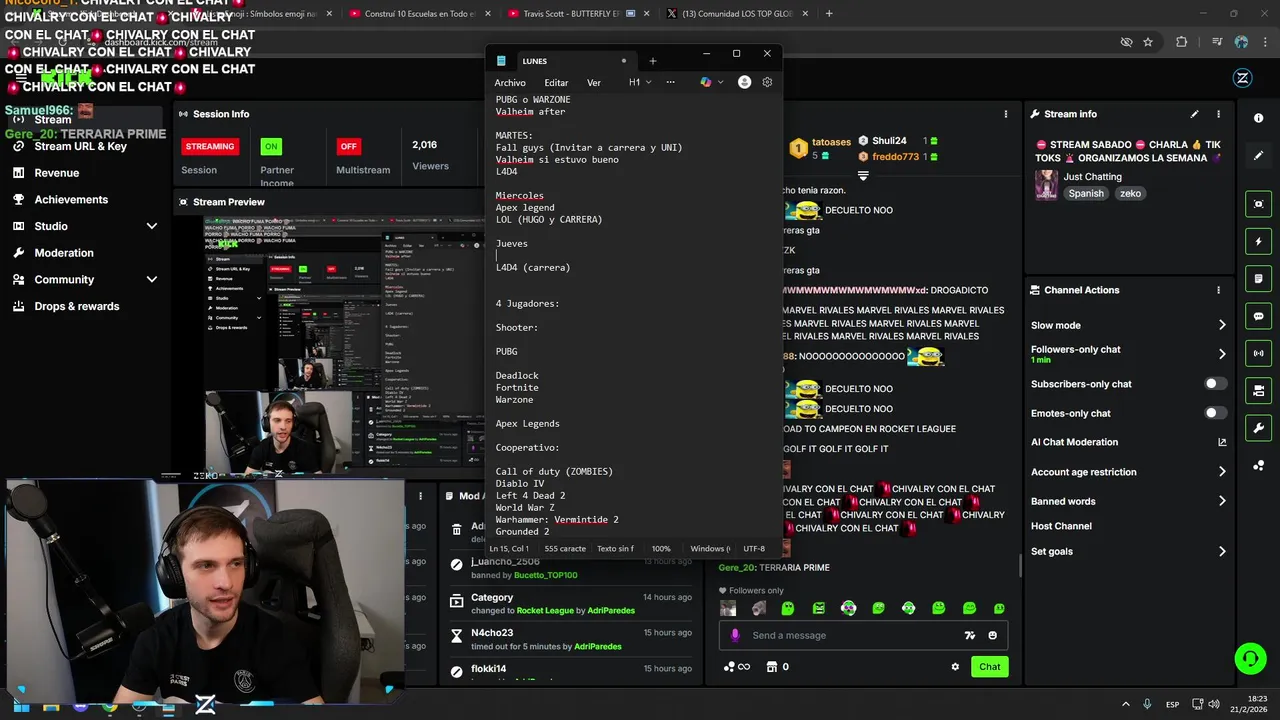Open Achievements in the sidebar

point(71,200)
